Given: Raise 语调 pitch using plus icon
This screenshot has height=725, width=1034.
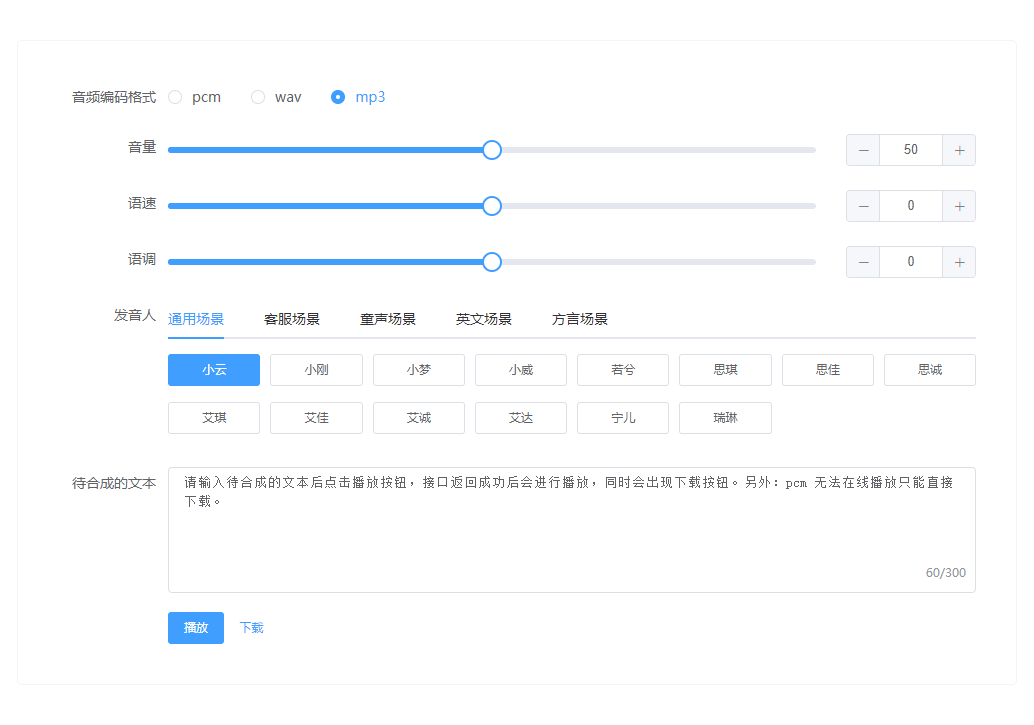Looking at the screenshot, I should (x=959, y=262).
